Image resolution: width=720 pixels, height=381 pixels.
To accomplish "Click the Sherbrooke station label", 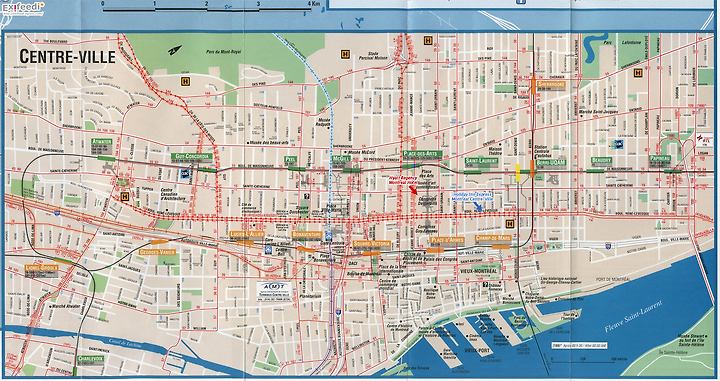I will pyautogui.click(x=551, y=85).
